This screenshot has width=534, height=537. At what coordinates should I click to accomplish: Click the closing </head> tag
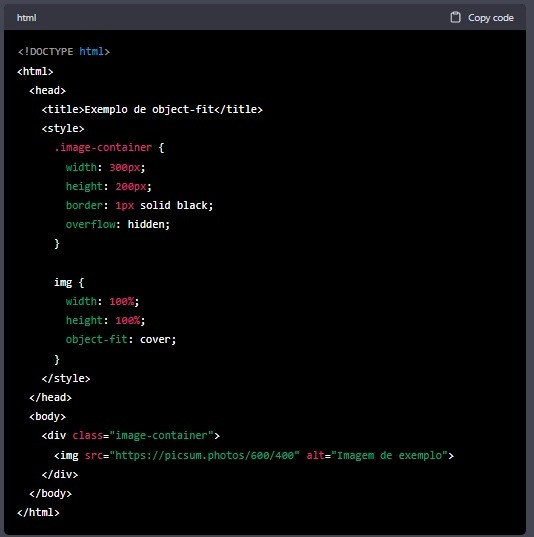[x=50, y=397]
